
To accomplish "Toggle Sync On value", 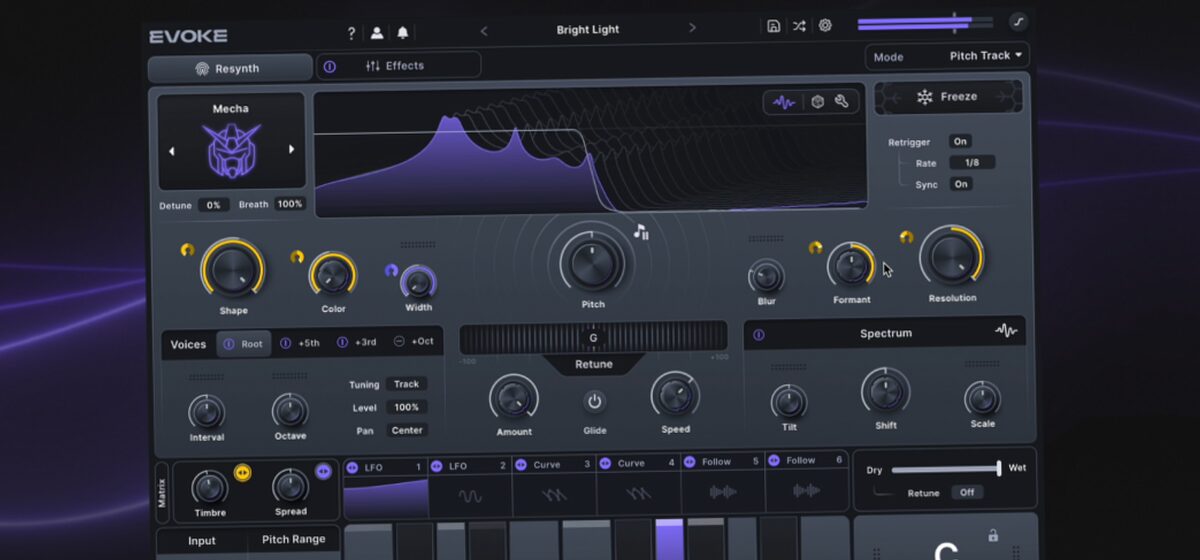I will pyautogui.click(x=961, y=184).
